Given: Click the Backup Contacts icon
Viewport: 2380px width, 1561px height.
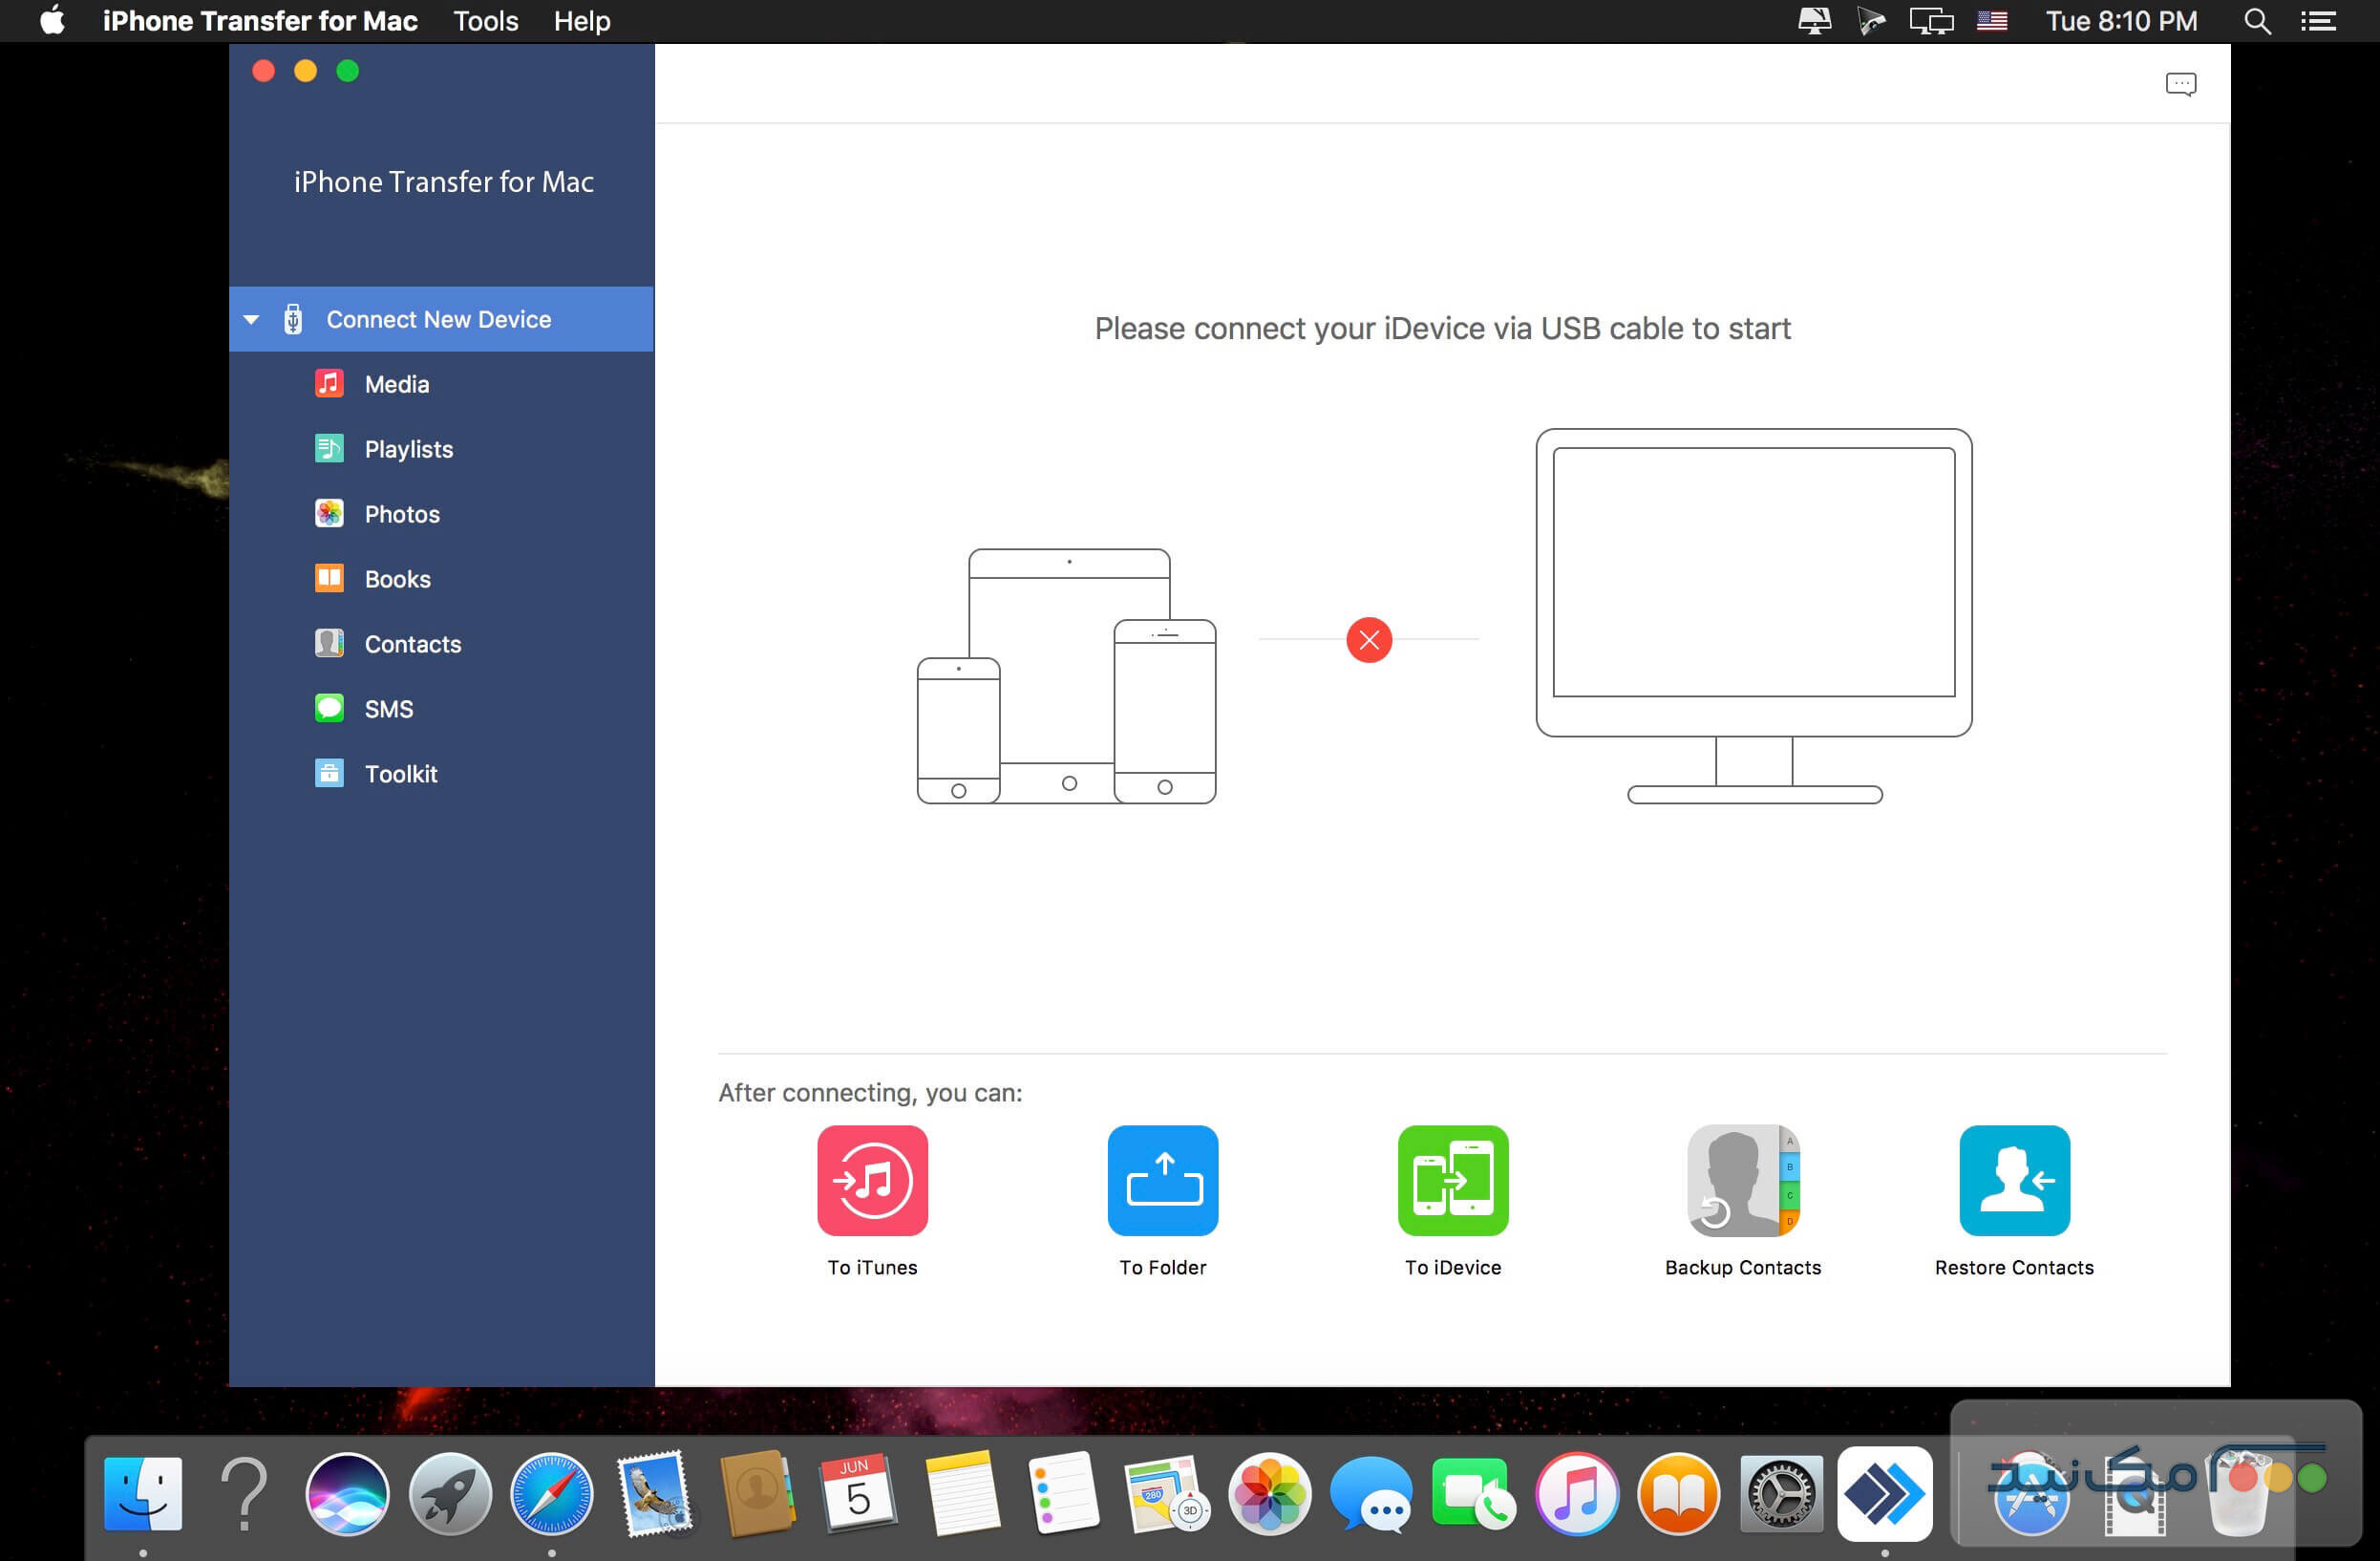Looking at the screenshot, I should coord(1742,1180).
